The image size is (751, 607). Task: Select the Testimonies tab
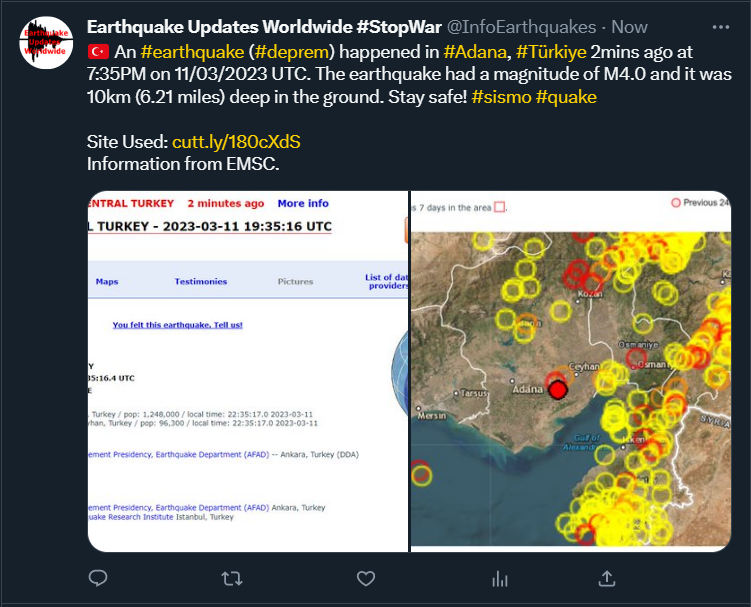coord(201,282)
